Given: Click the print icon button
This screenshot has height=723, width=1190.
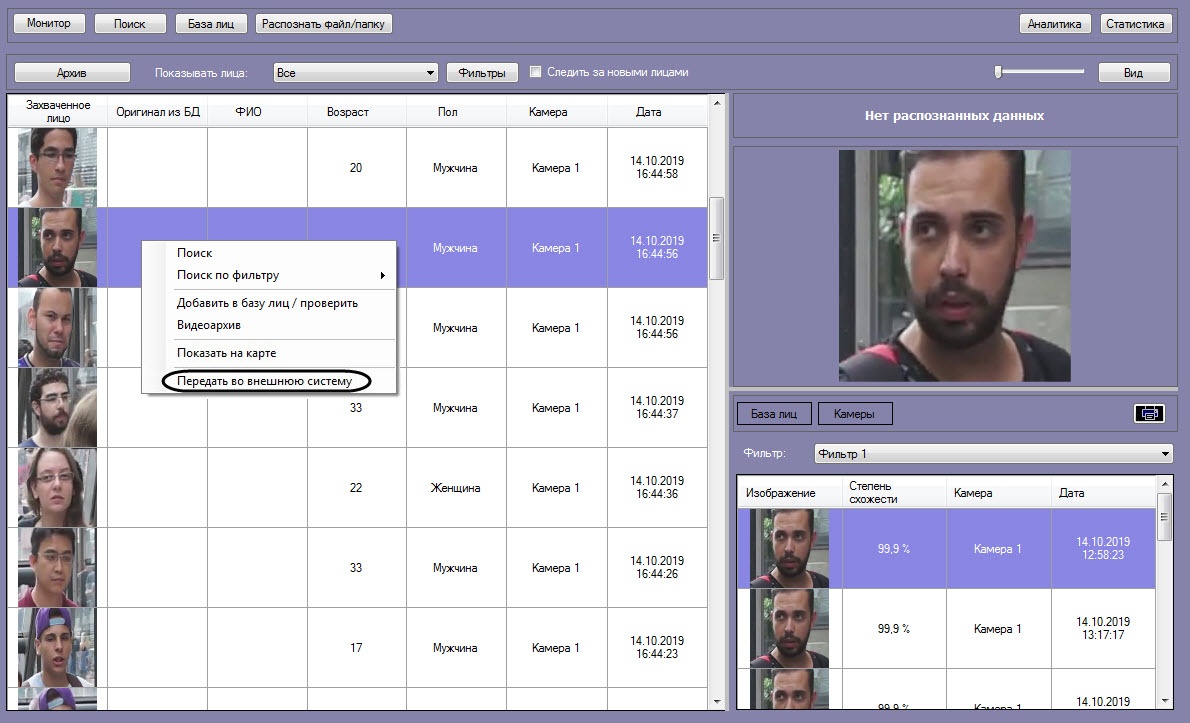Looking at the screenshot, I should 1149,413.
